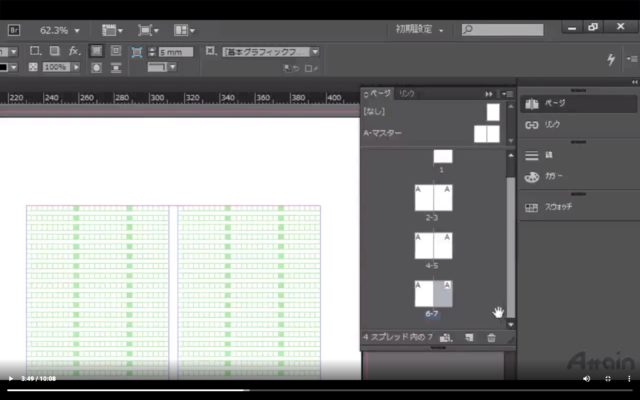640x400 pixels.
Task: Click the A-マスター spread thumbnail
Action: (x=487, y=134)
